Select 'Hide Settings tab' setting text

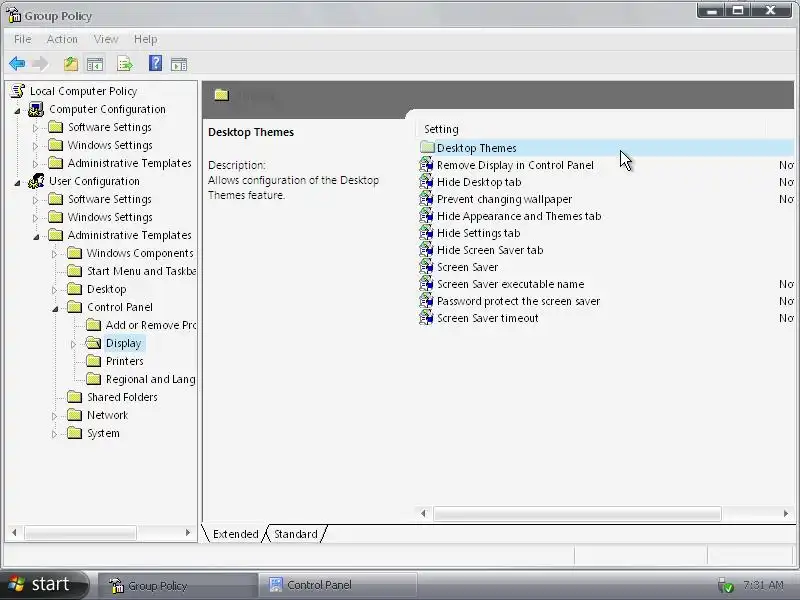click(x=478, y=233)
